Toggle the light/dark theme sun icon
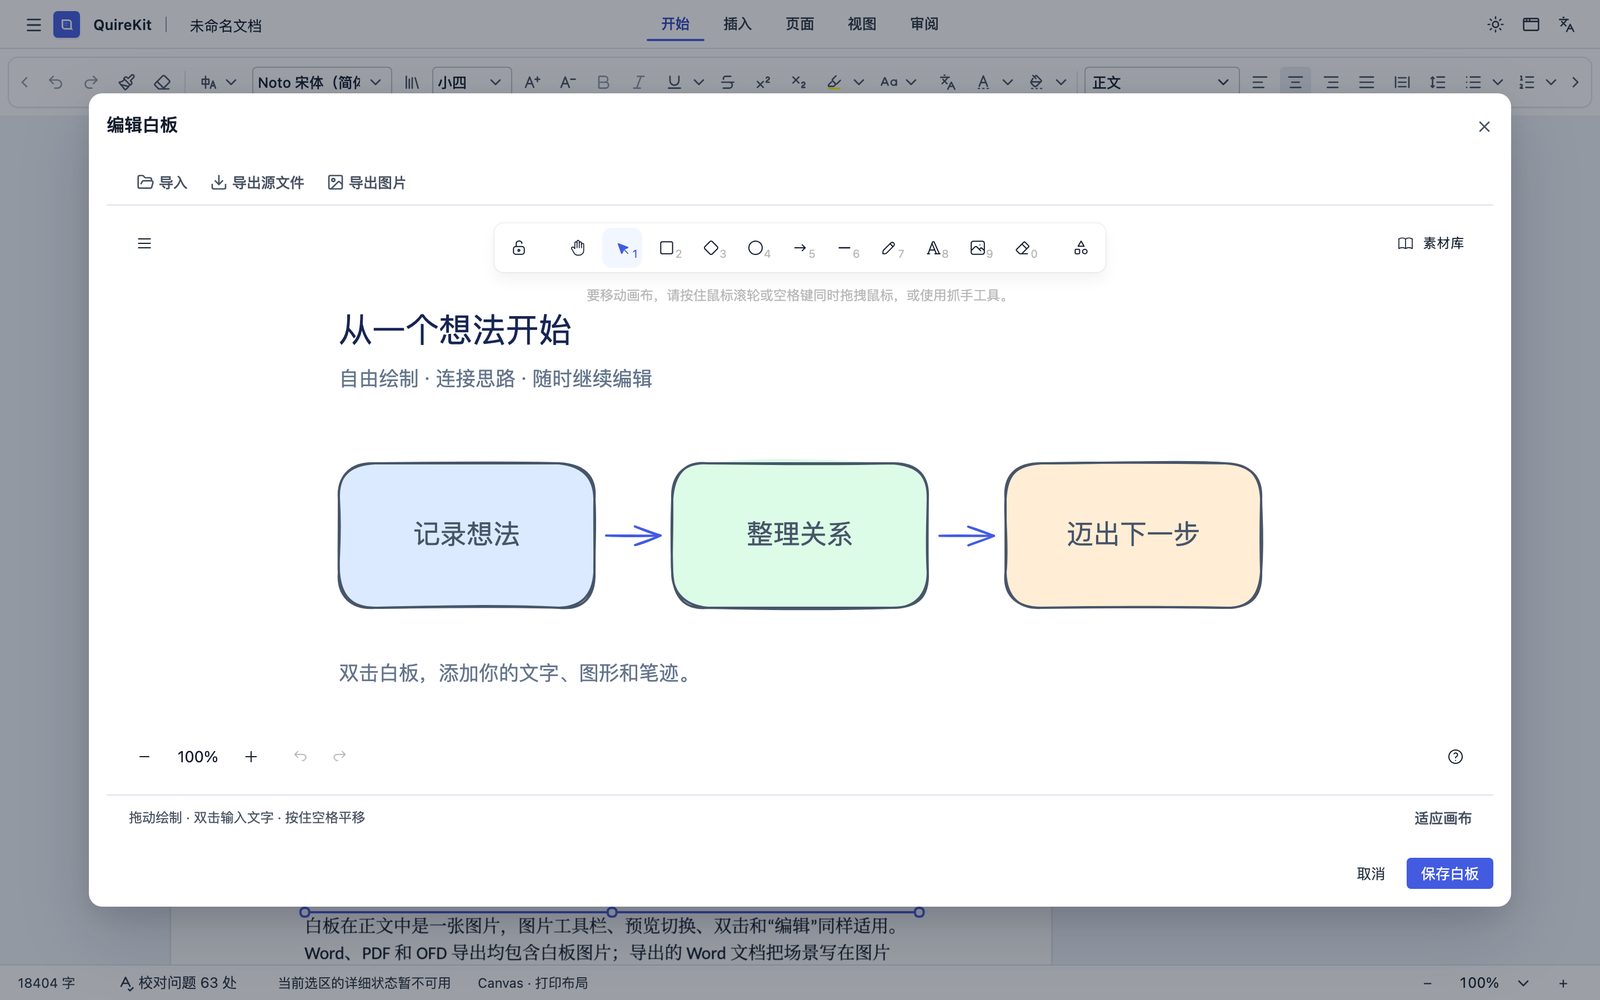Viewport: 1600px width, 1000px height. pyautogui.click(x=1495, y=24)
